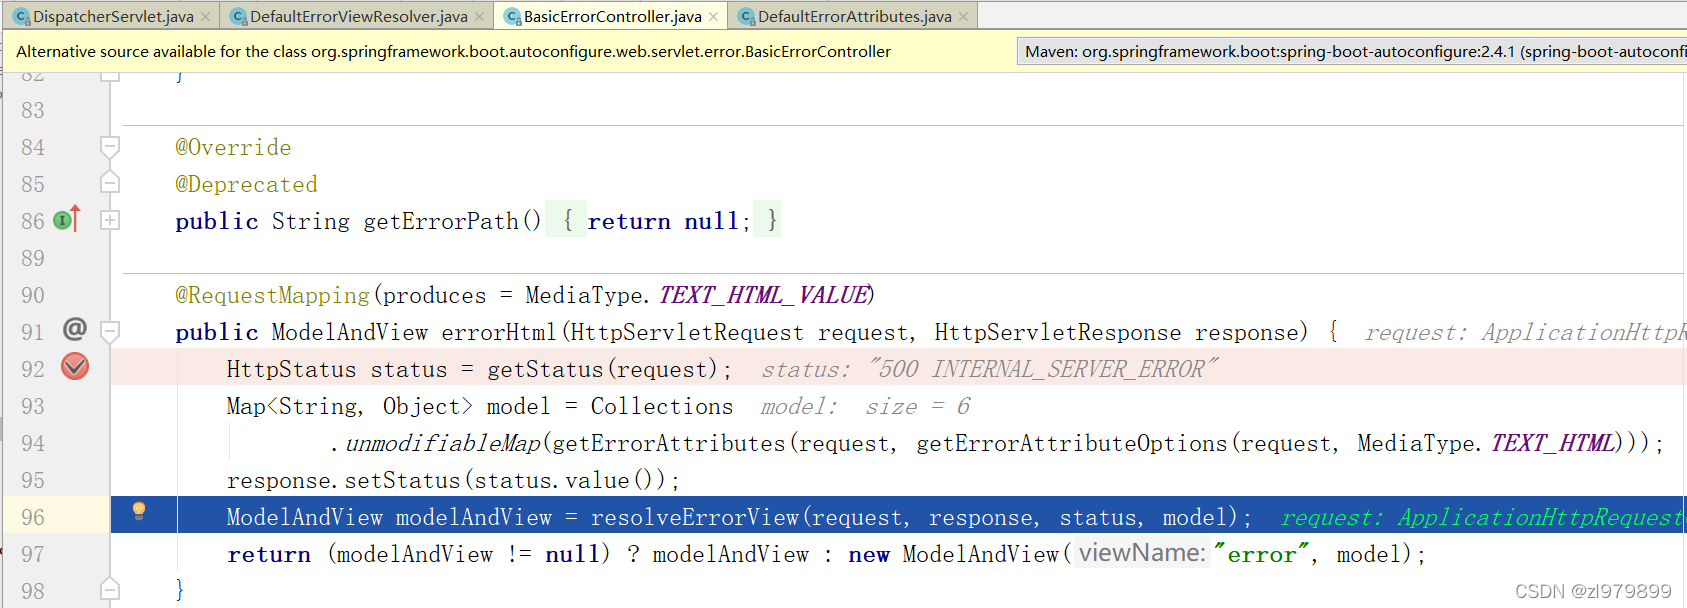Click the lightbulb intention icon on line 96
The image size is (1687, 608).
point(139,511)
